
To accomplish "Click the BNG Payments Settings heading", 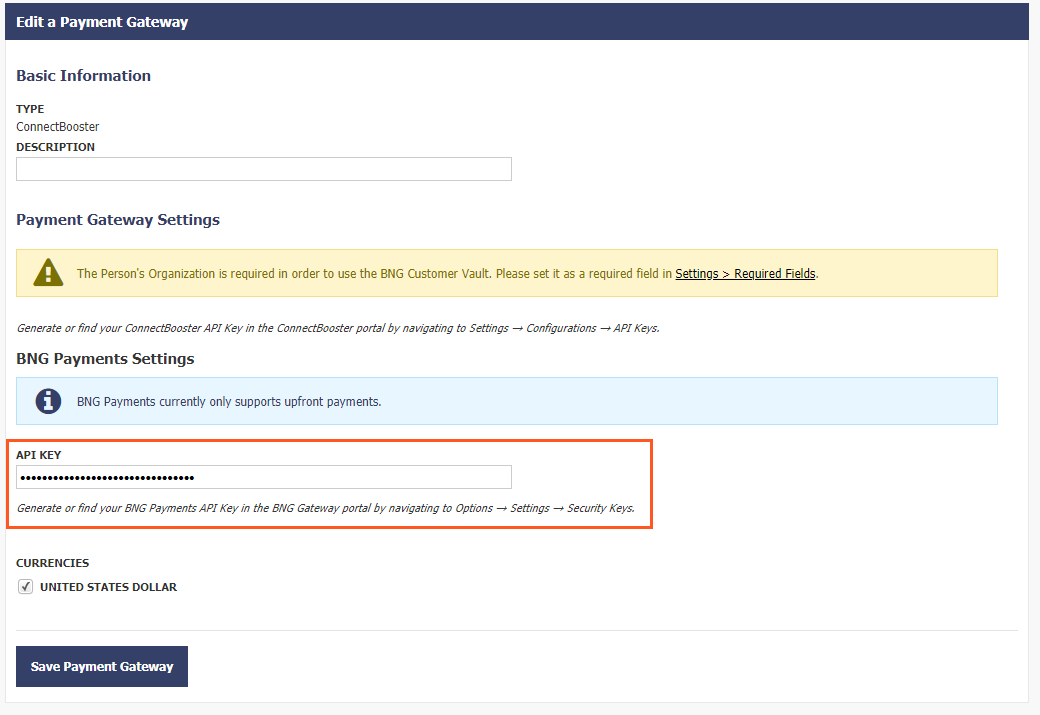I will tap(105, 359).
